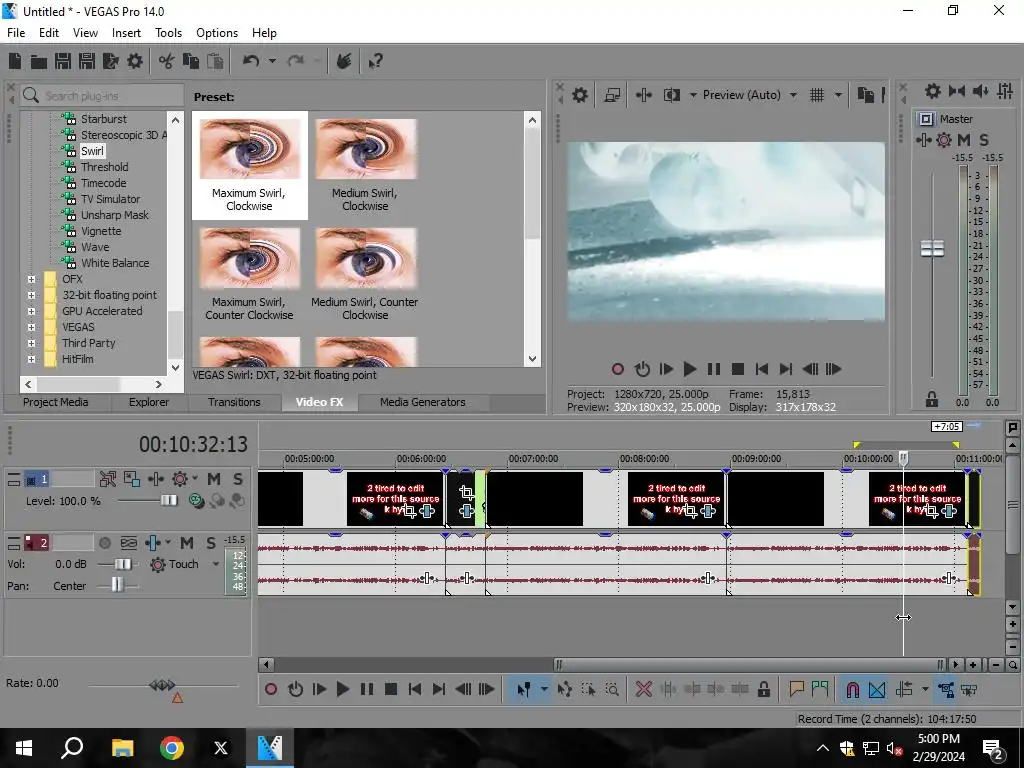Toggle Lock Envelopes to Events icon
This screenshot has height=768, width=1024.
[x=946, y=689]
